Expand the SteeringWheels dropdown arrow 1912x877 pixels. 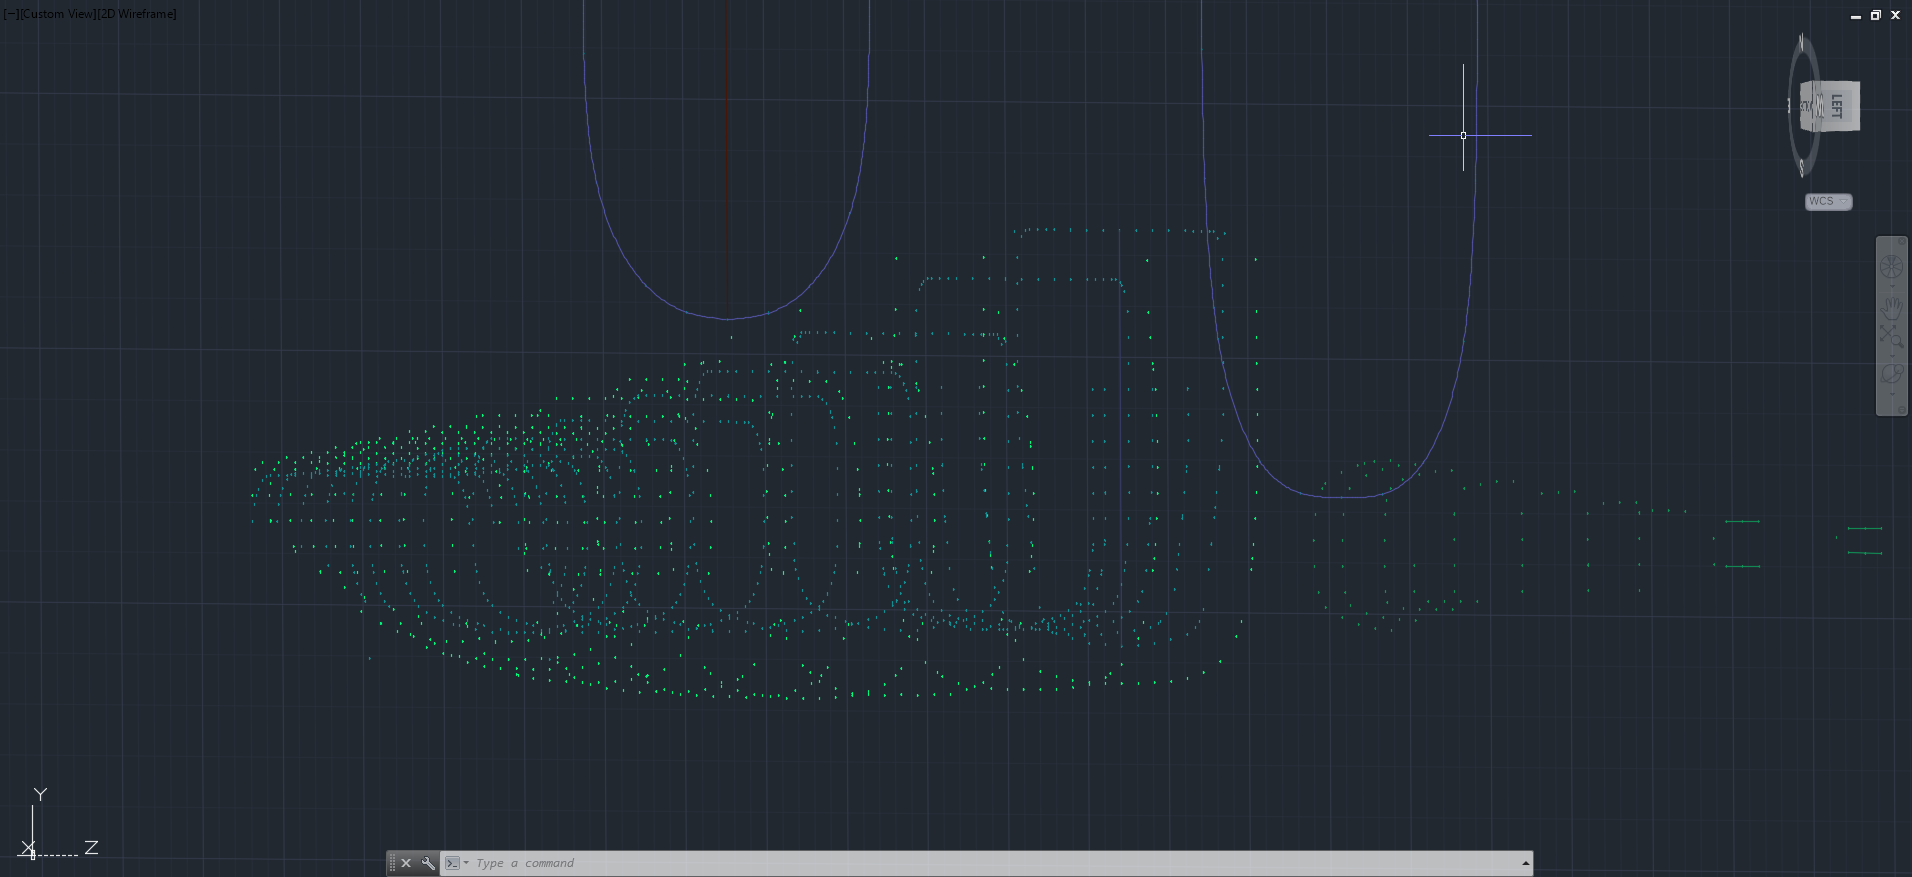coord(1891,286)
